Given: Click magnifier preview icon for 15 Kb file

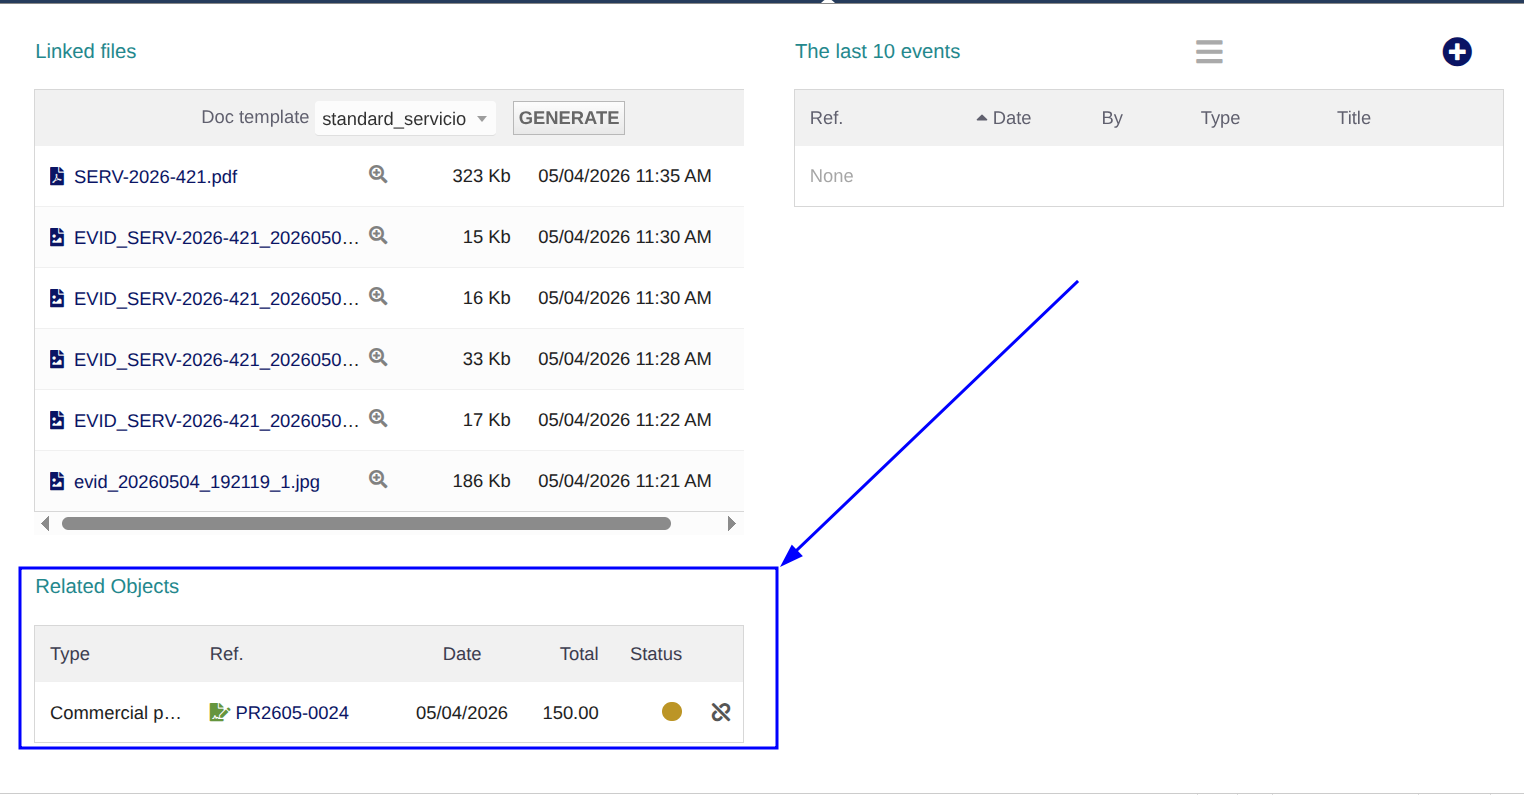Looking at the screenshot, I should pyautogui.click(x=378, y=235).
